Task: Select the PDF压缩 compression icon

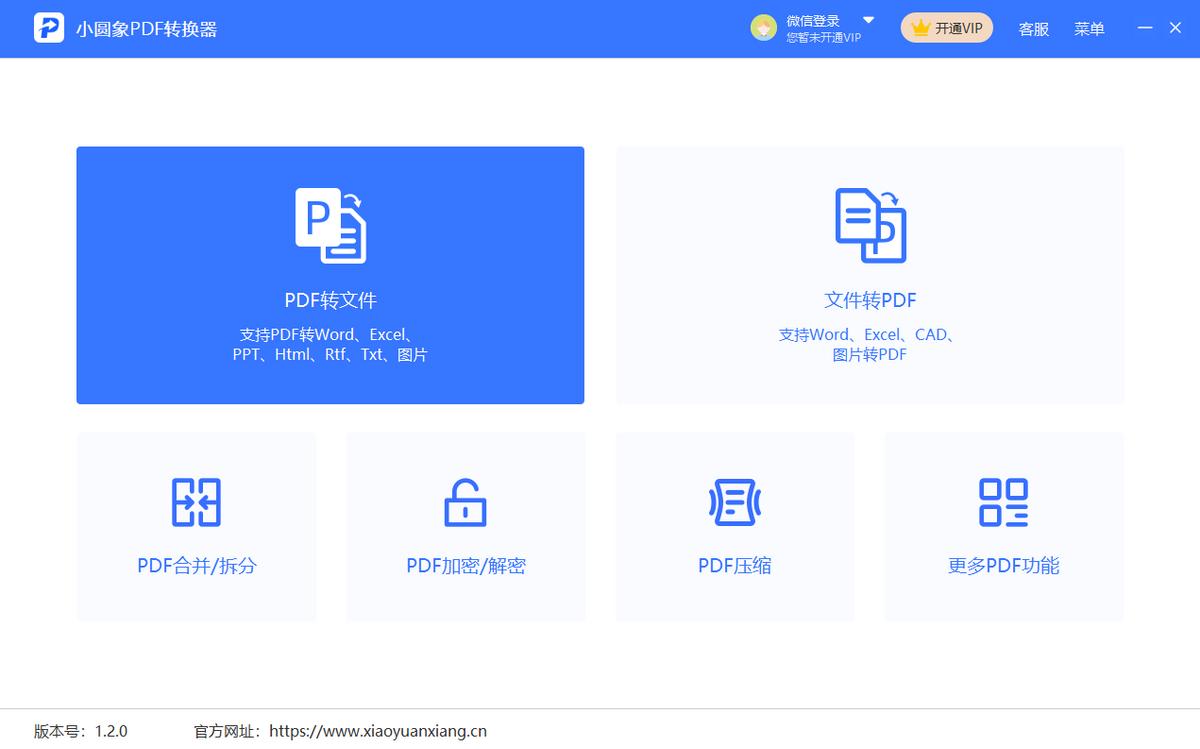Action: pyautogui.click(x=734, y=503)
